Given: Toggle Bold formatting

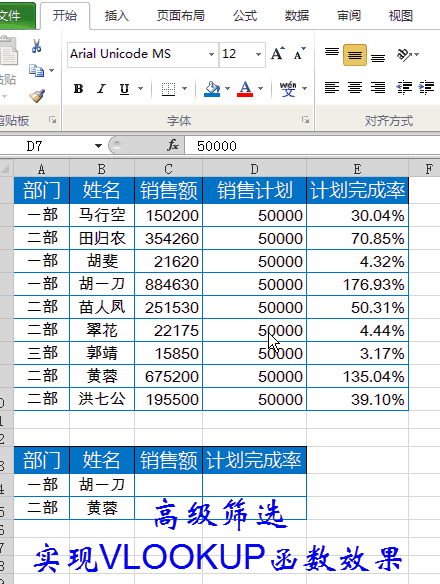Looking at the screenshot, I should (x=78, y=89).
